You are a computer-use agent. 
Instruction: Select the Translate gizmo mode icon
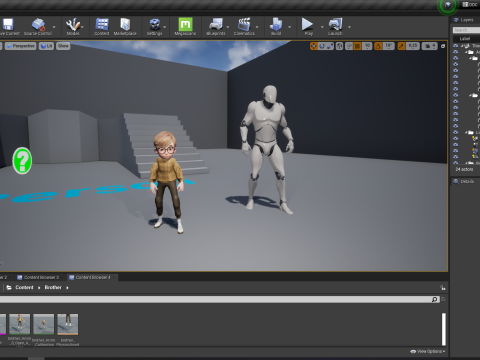click(314, 46)
